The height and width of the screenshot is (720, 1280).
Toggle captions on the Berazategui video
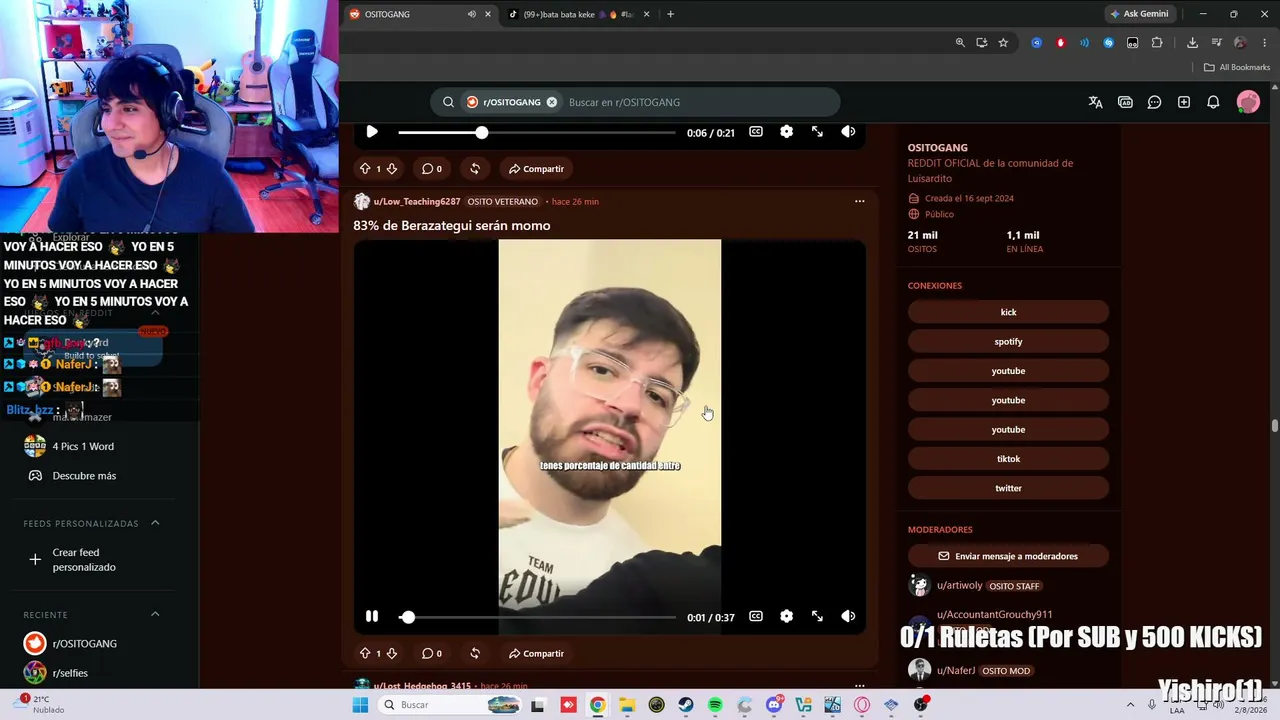tap(756, 617)
